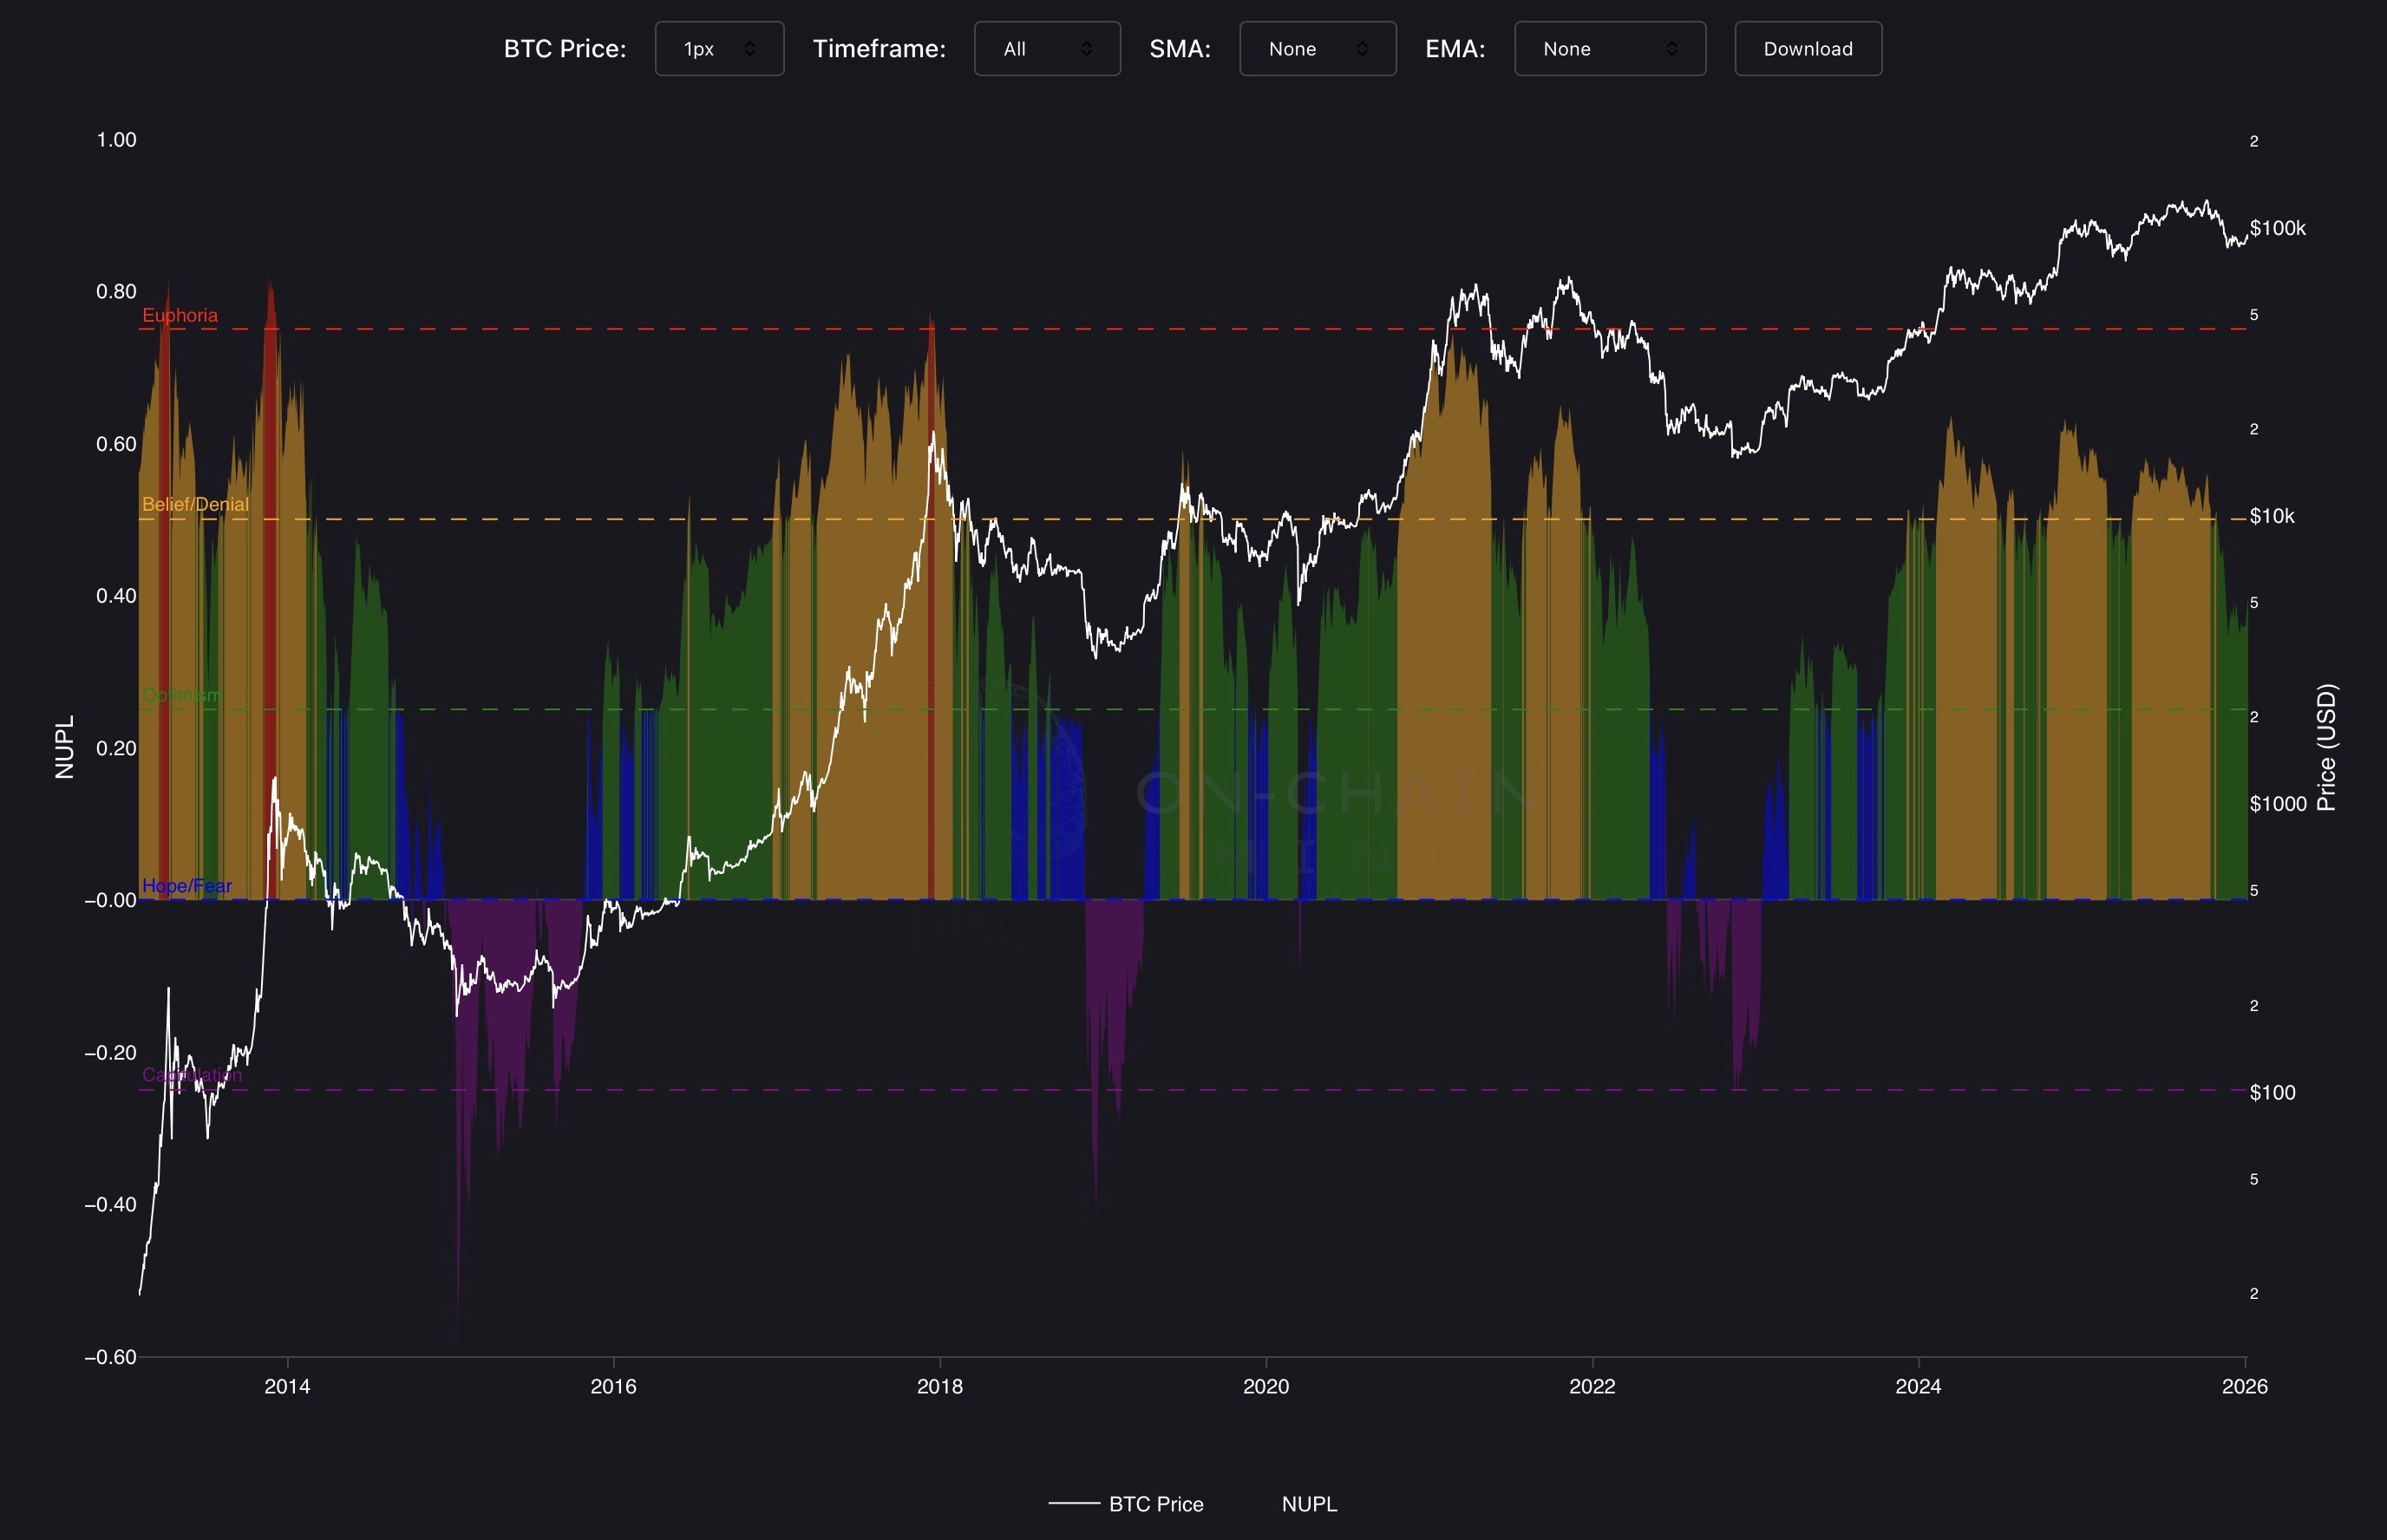This screenshot has width=2387, height=1540.
Task: Click the Belief/Denial threshold label
Action: pyautogui.click(x=195, y=505)
